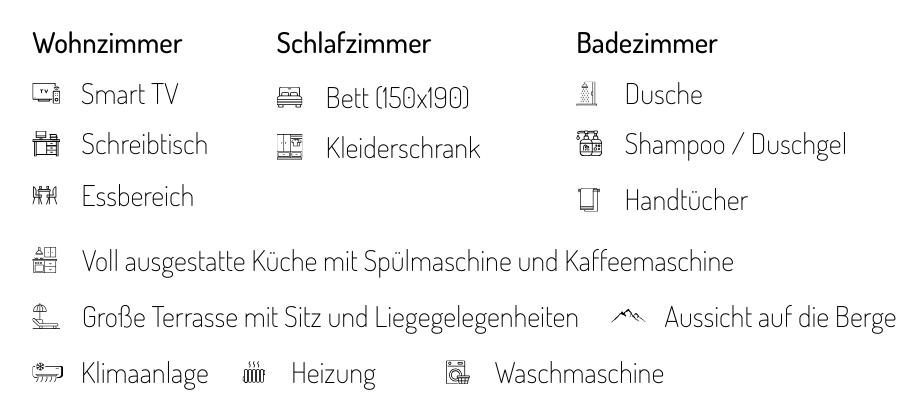Image resolution: width=921 pixels, height=416 pixels.
Task: Click the towel icon beside Handtücher
Action: [x=590, y=200]
